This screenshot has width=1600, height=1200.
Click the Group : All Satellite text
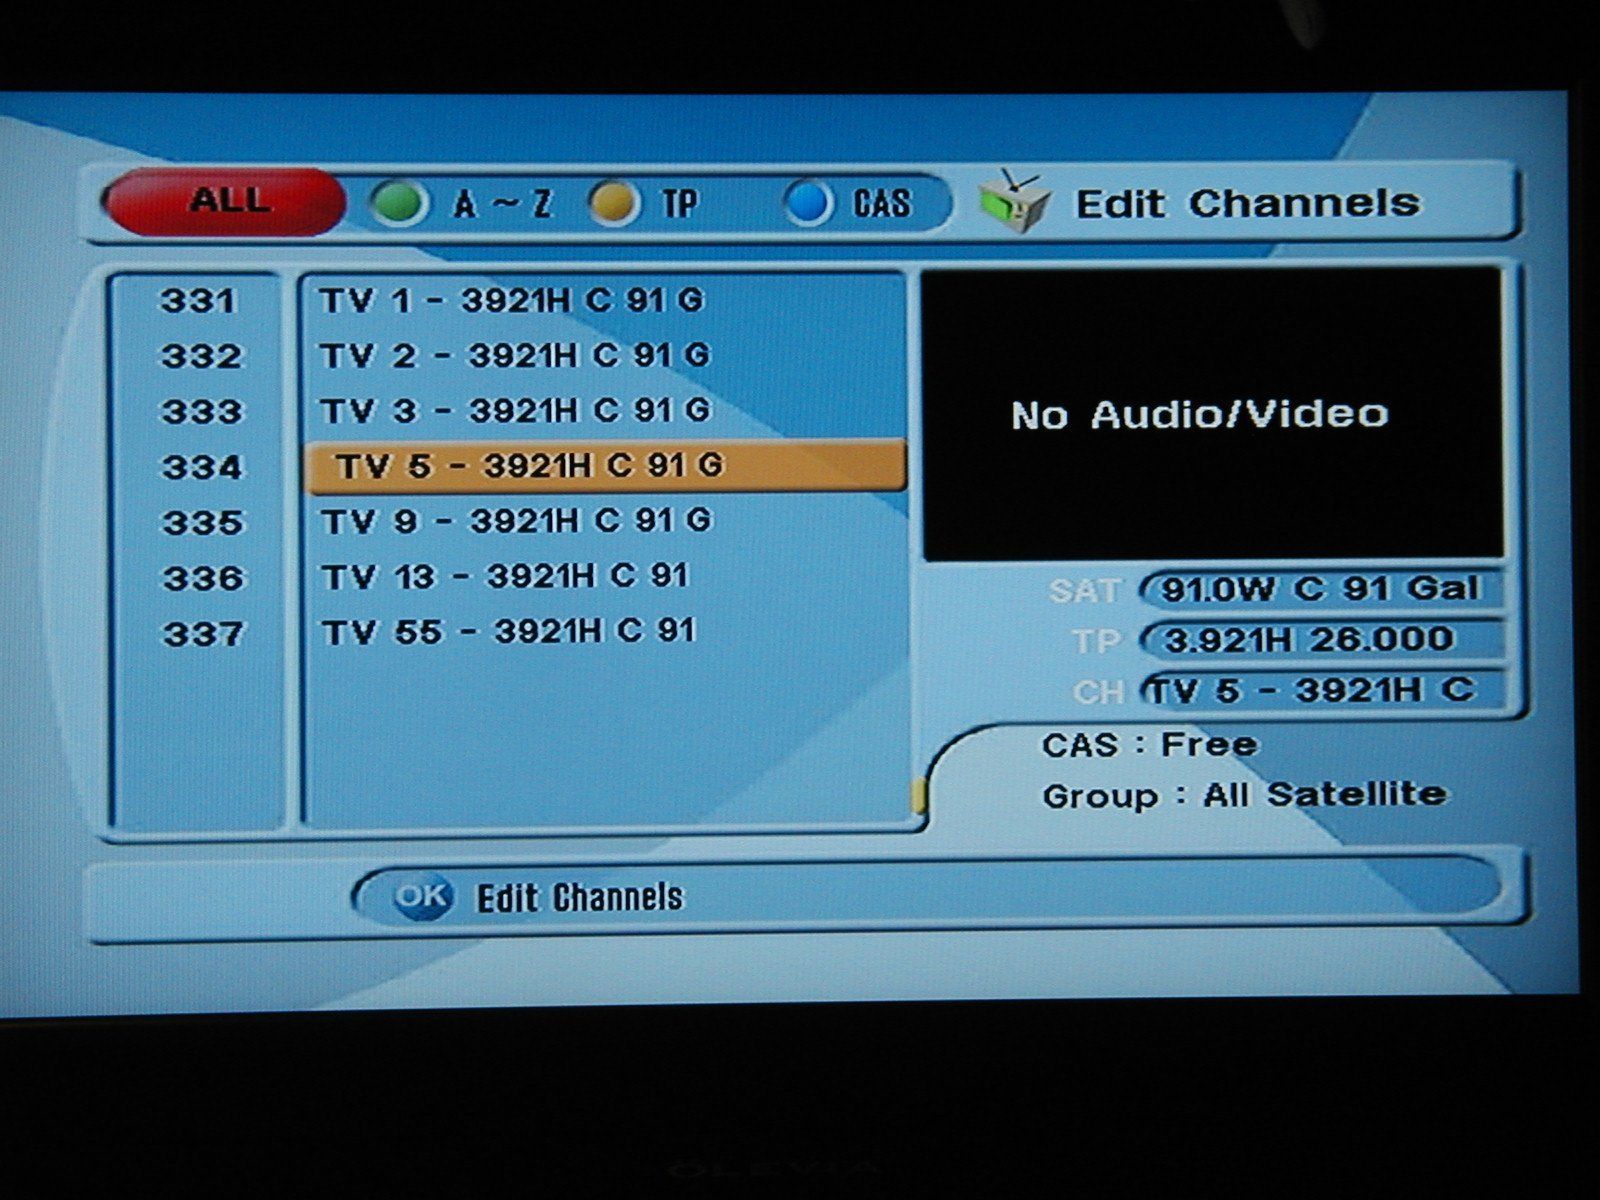[x=1244, y=796]
